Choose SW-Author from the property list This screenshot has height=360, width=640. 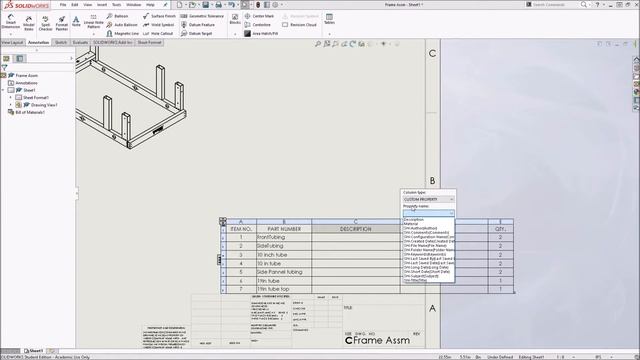pos(420,228)
